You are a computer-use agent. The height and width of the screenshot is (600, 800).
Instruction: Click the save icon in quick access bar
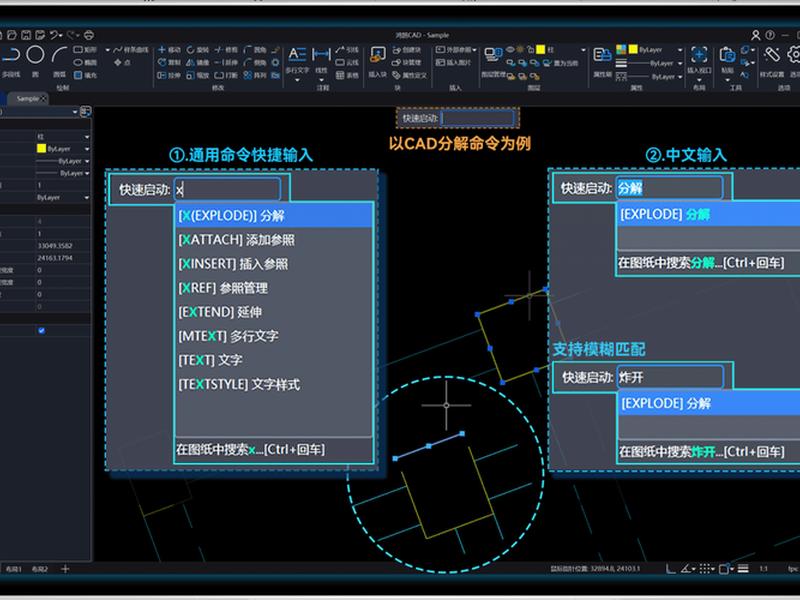(26, 35)
